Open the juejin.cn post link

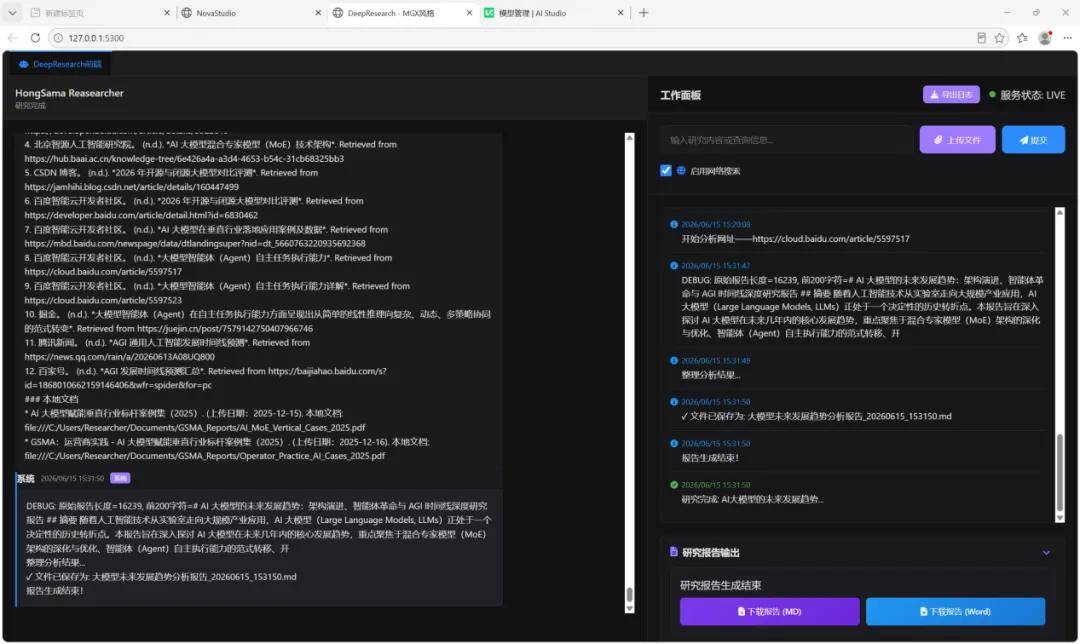tap(225, 329)
